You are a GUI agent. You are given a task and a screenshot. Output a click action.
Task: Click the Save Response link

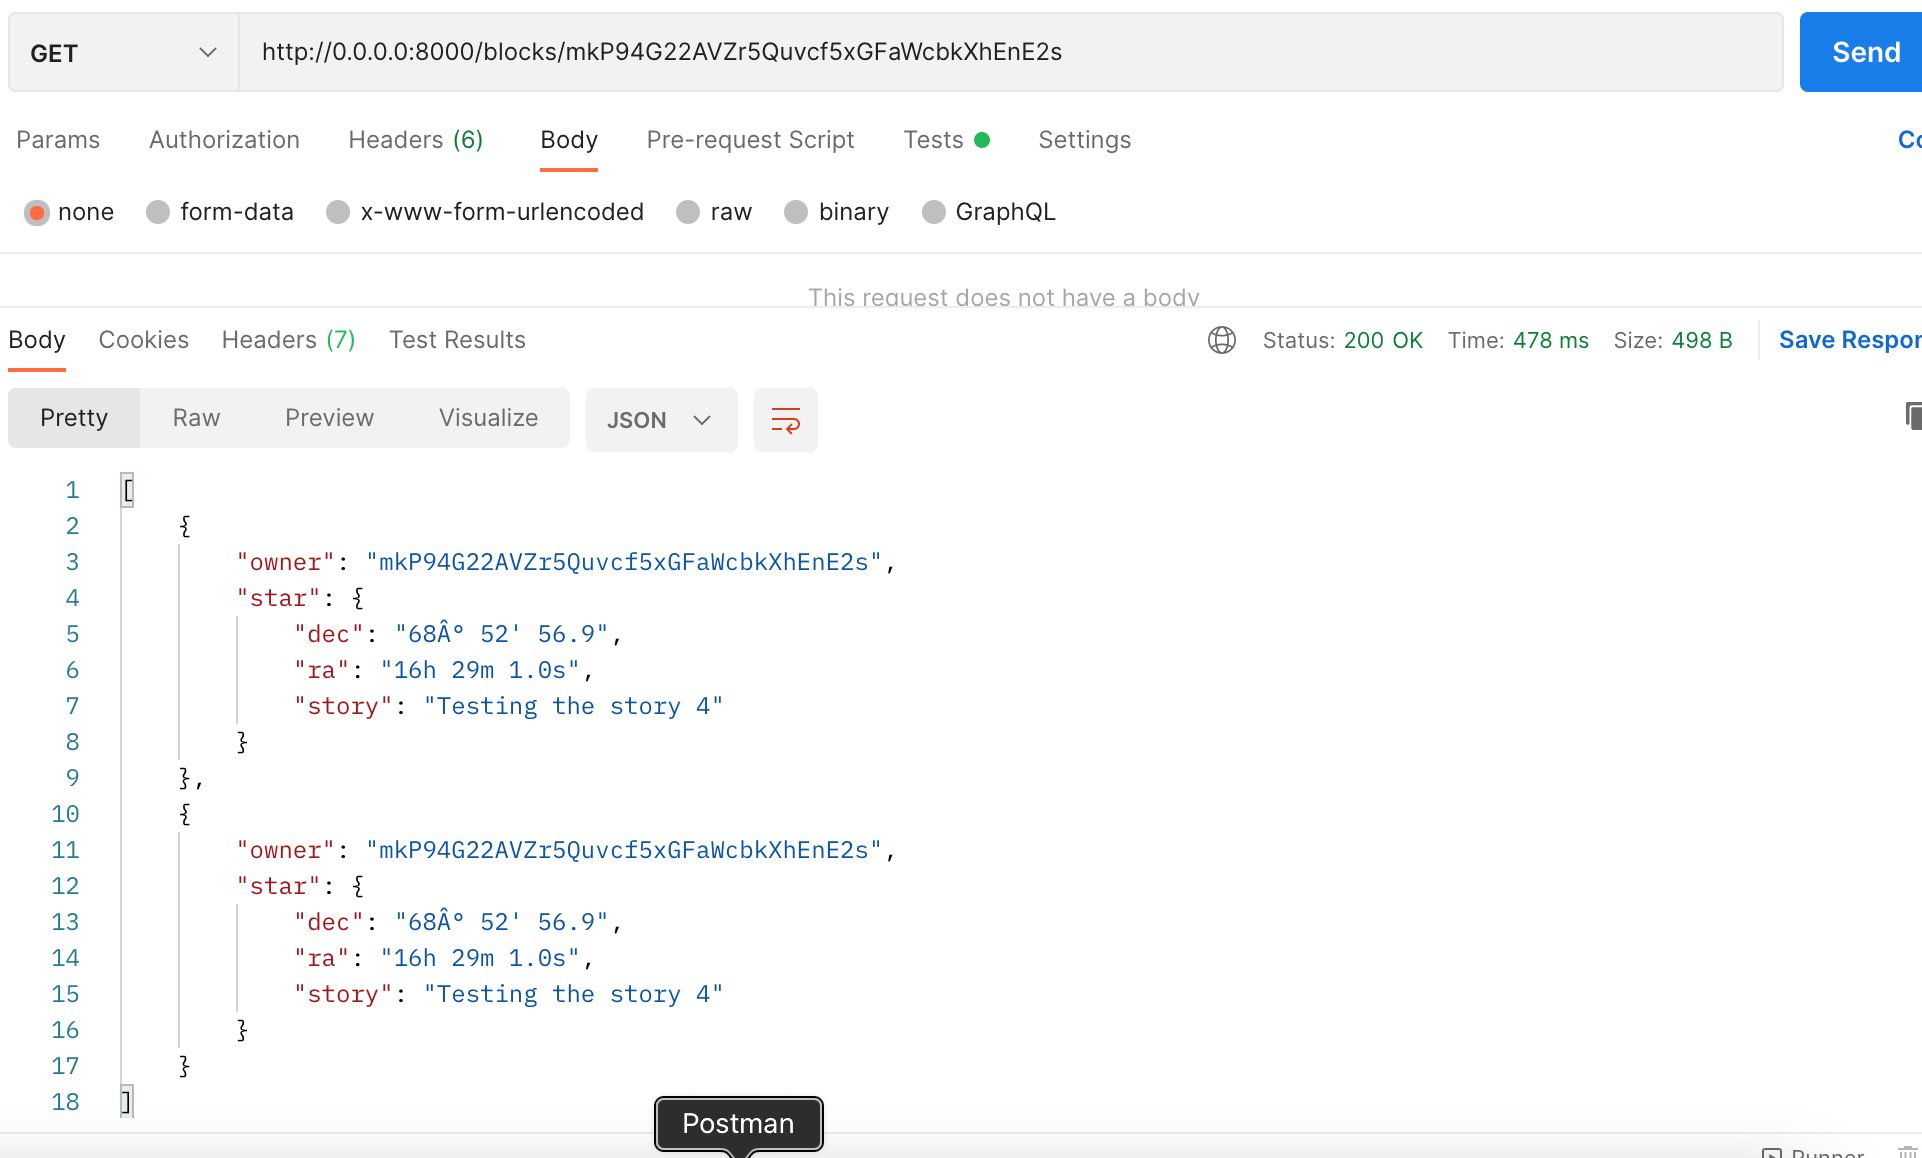coord(1850,340)
